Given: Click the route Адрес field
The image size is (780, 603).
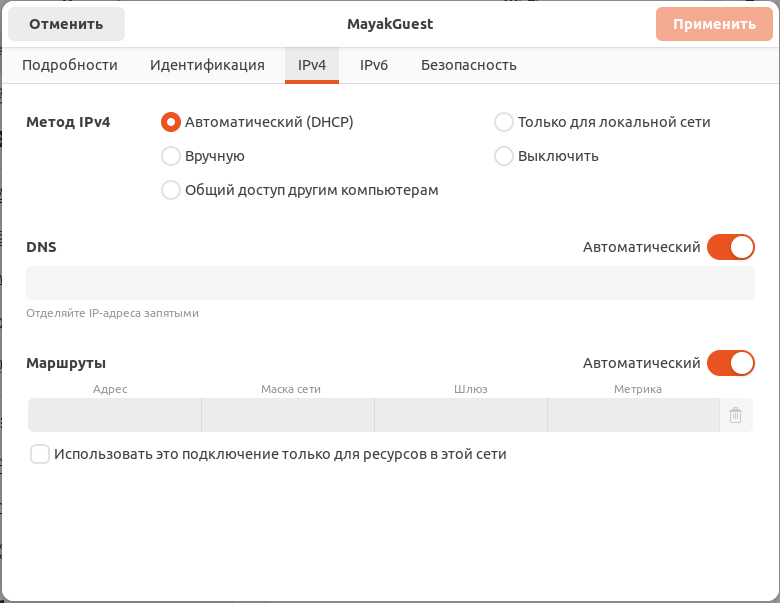Looking at the screenshot, I should point(114,415).
